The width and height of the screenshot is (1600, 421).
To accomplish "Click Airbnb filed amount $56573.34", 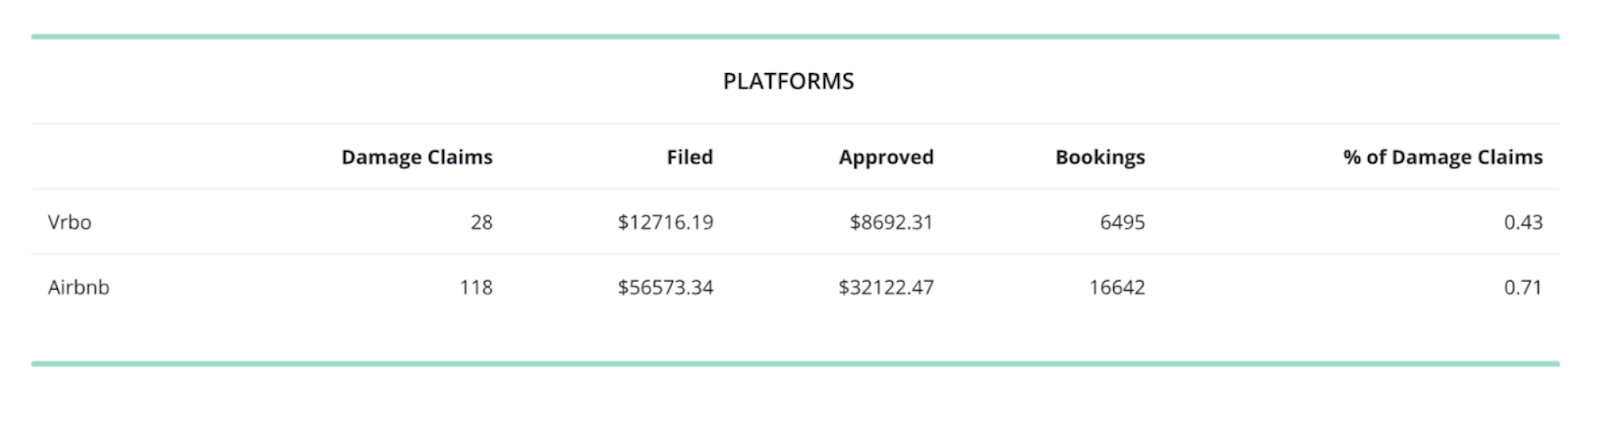I will [665, 287].
